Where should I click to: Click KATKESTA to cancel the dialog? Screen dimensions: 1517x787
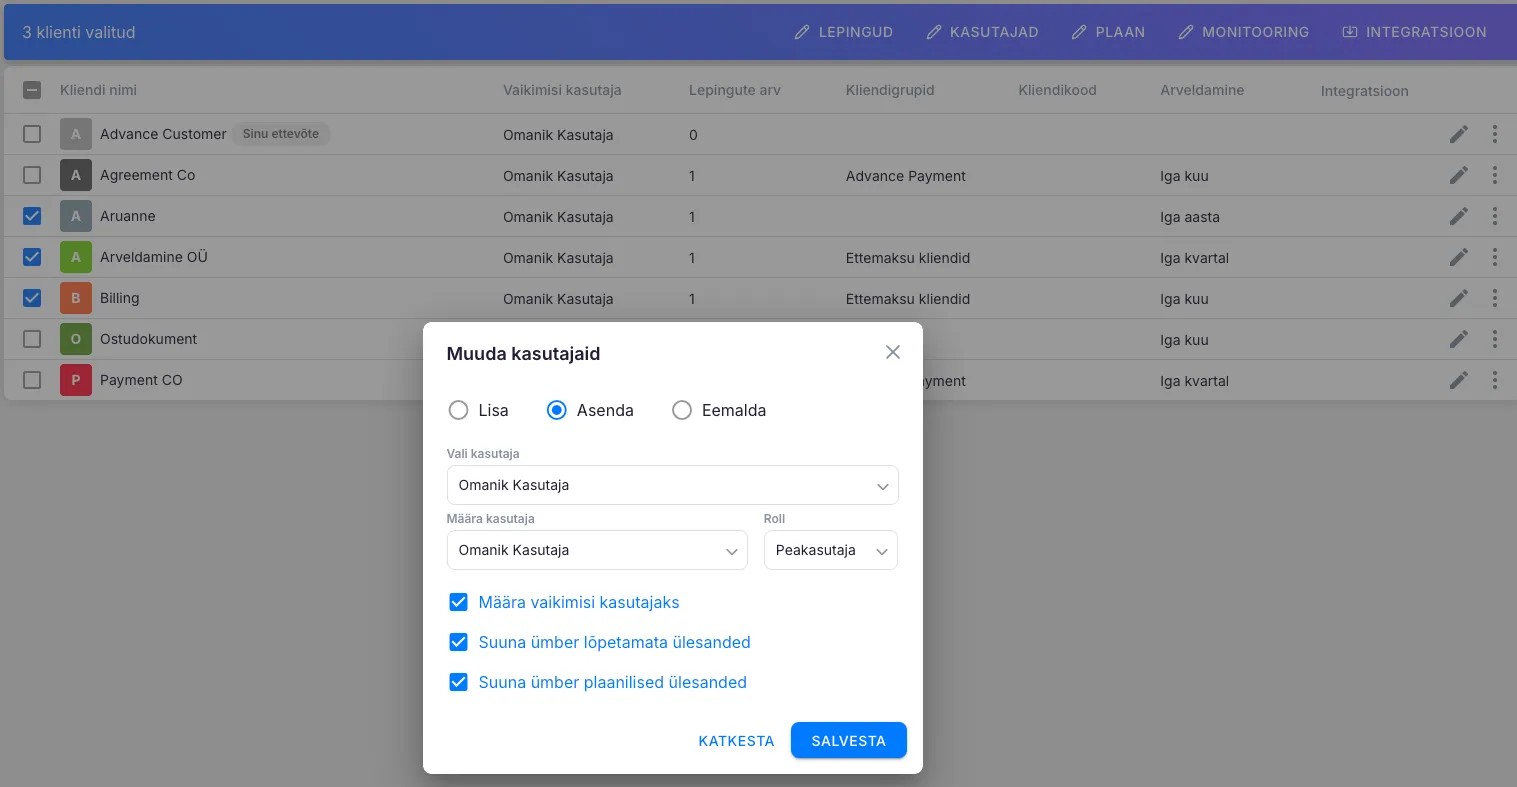pyautogui.click(x=736, y=741)
